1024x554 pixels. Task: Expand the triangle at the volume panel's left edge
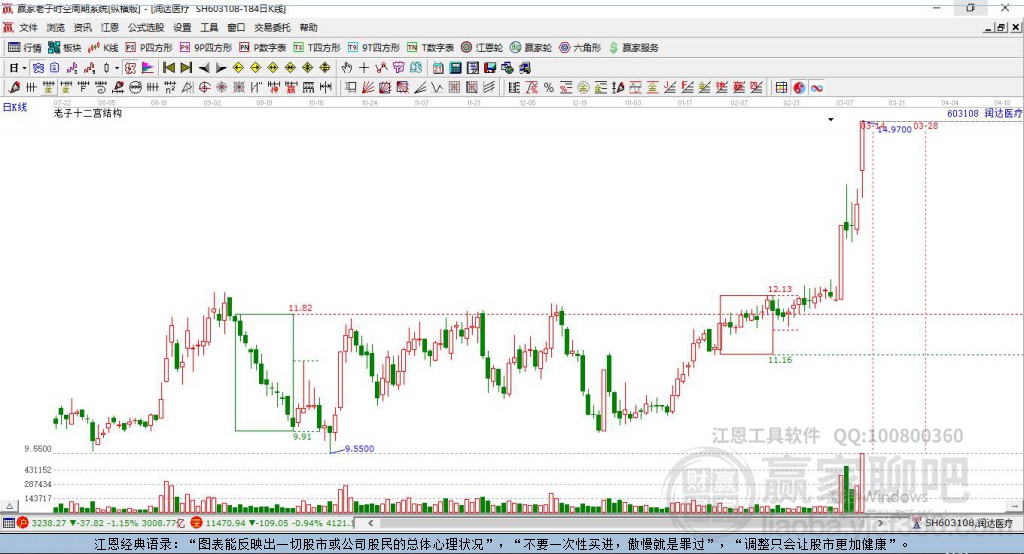coord(9,506)
